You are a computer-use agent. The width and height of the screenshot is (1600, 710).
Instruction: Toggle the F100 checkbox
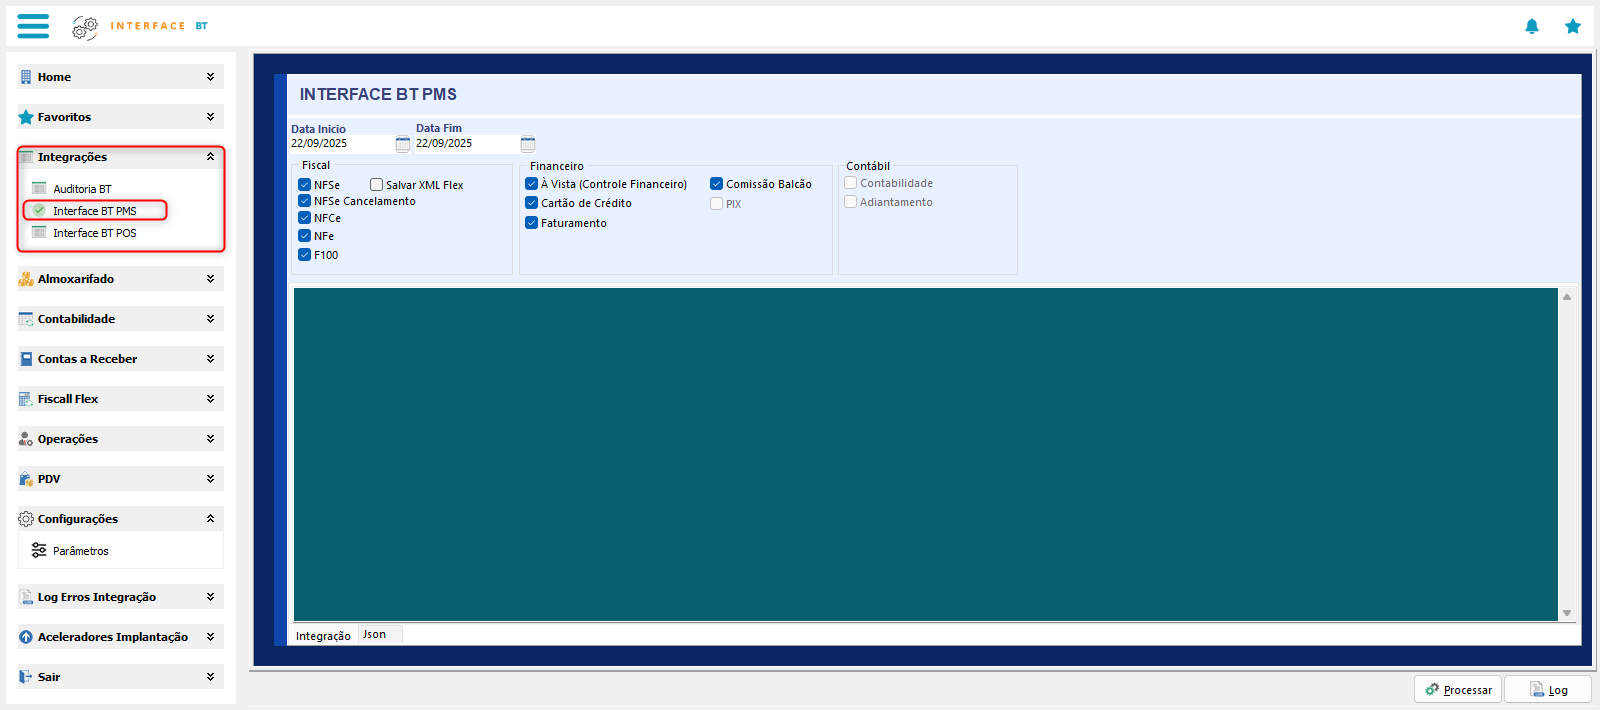(304, 254)
